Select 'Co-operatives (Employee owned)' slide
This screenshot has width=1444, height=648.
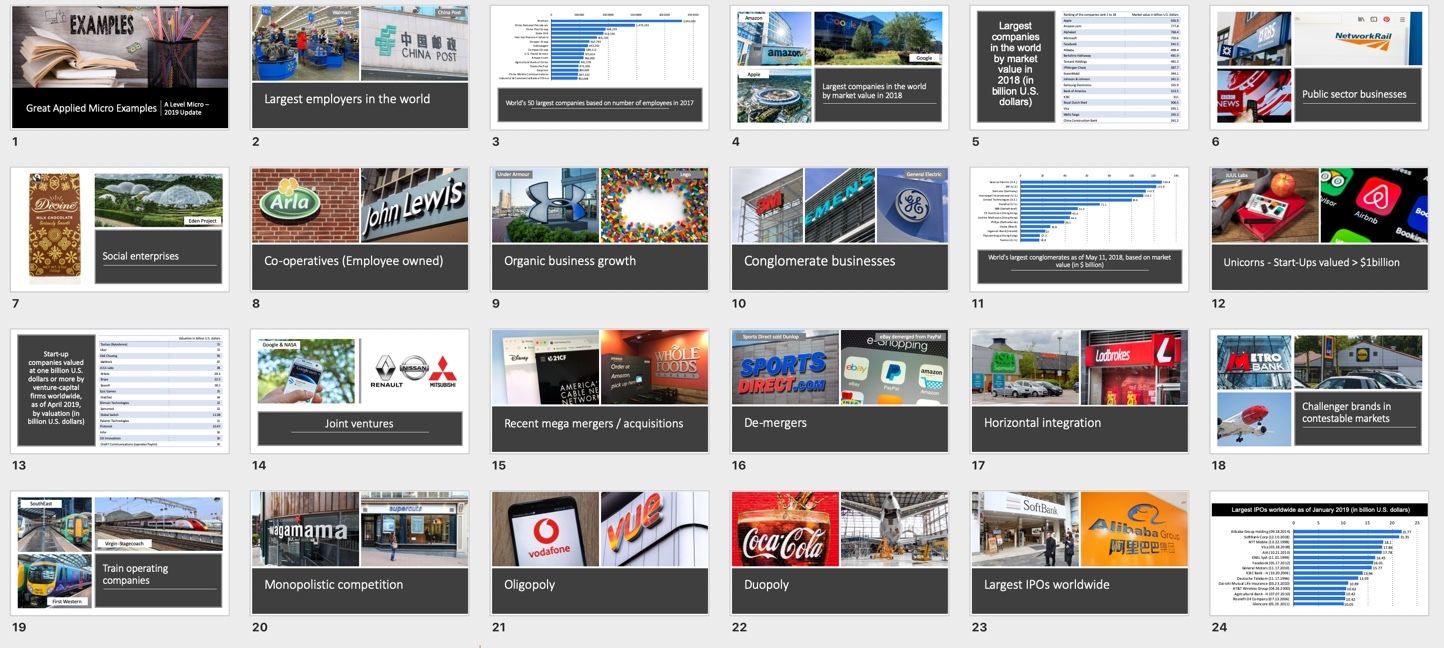click(359, 230)
